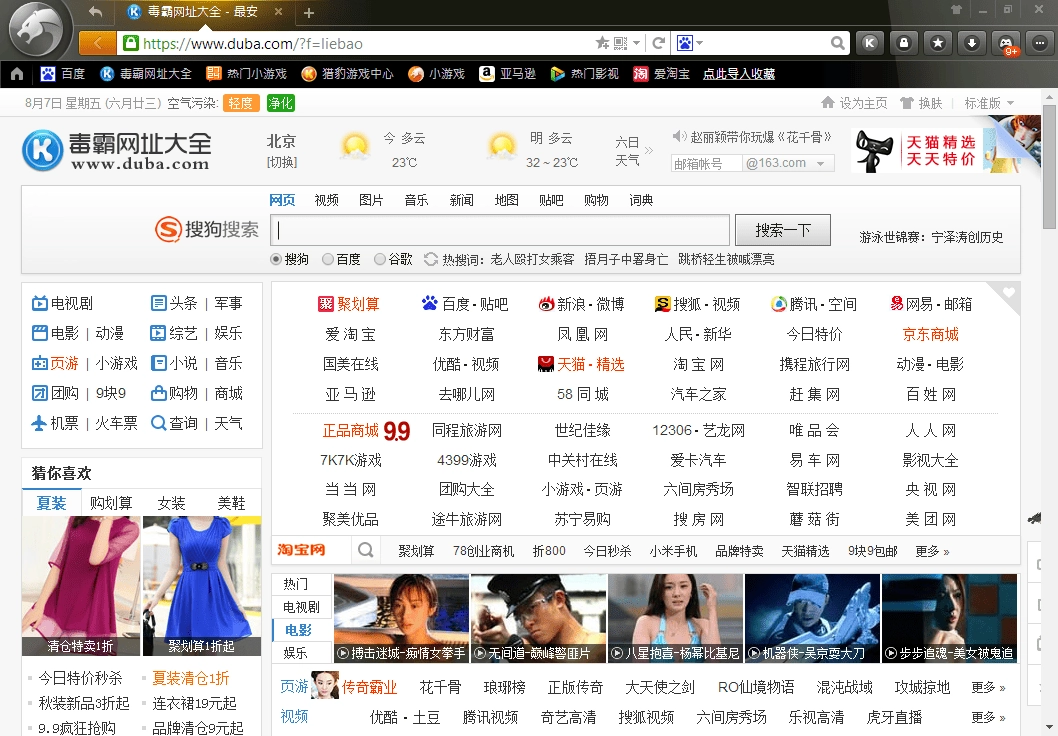This screenshot has width=1058, height=736.
Task: Click the 净化 green air button
Action: coord(280,103)
